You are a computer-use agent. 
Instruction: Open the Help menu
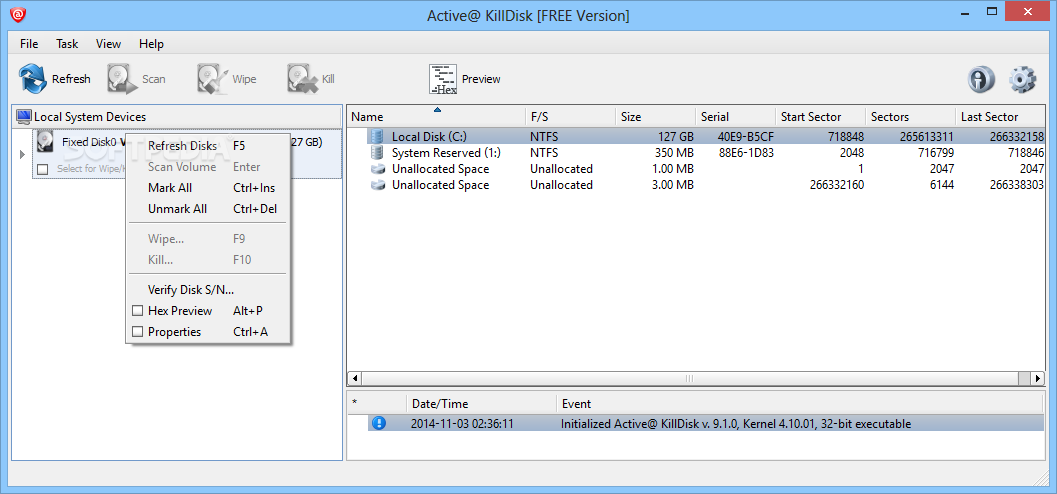click(151, 44)
